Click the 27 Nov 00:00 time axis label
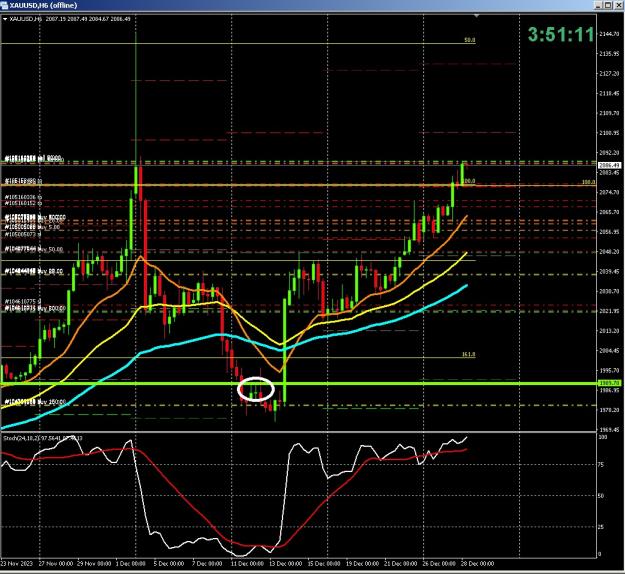 pos(55,564)
